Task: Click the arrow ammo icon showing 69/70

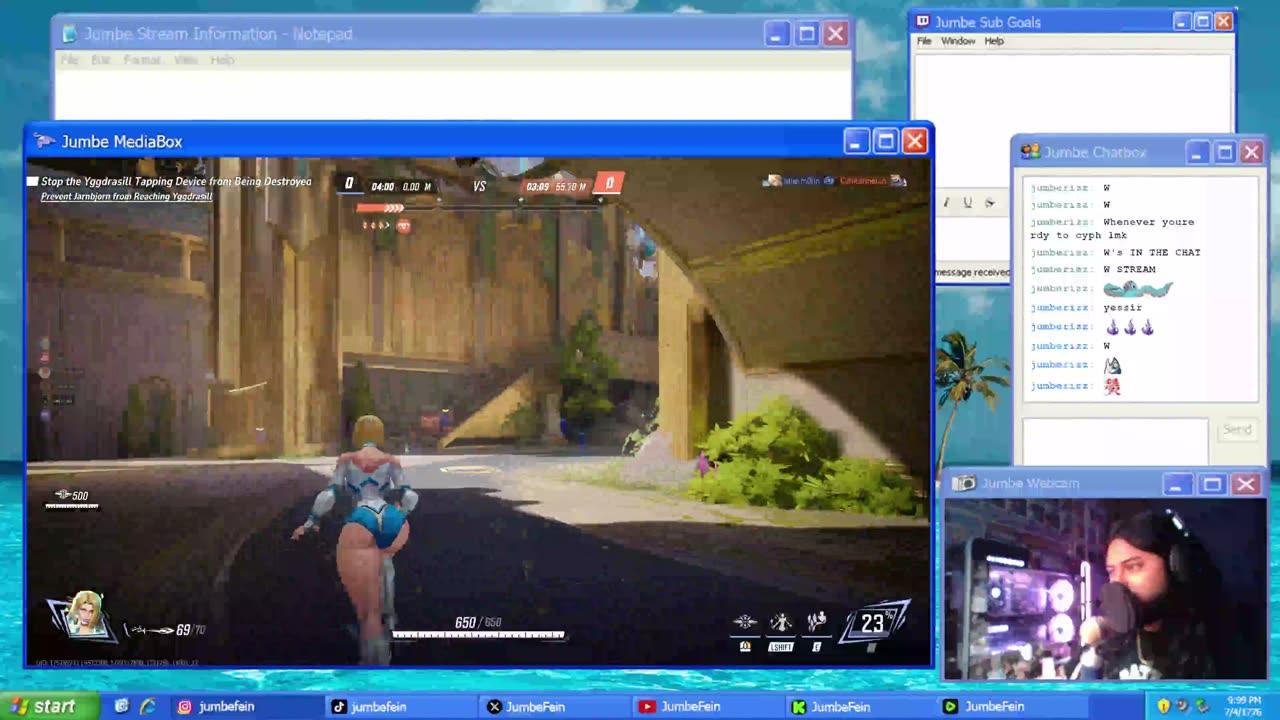Action: coord(150,630)
